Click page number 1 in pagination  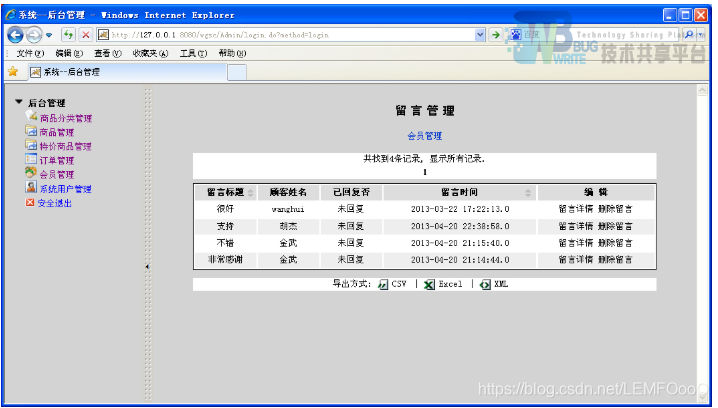pyautogui.click(x=425, y=172)
